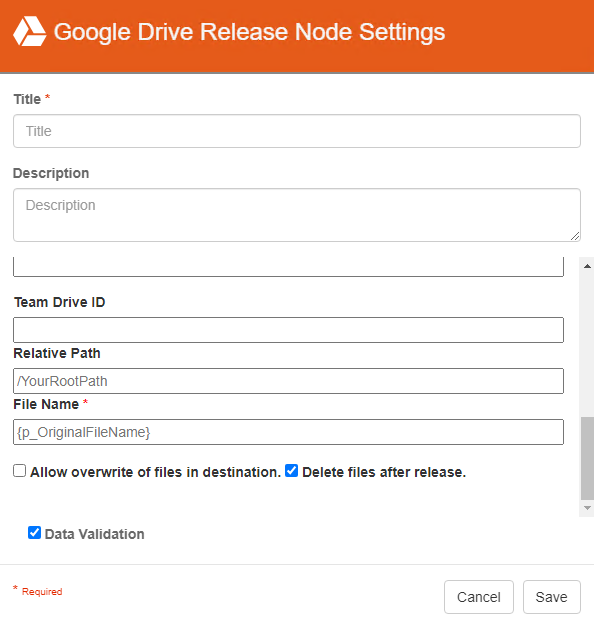Screen dimensions: 594x627
Task: Click the File Name input box
Action: [x=288, y=432]
